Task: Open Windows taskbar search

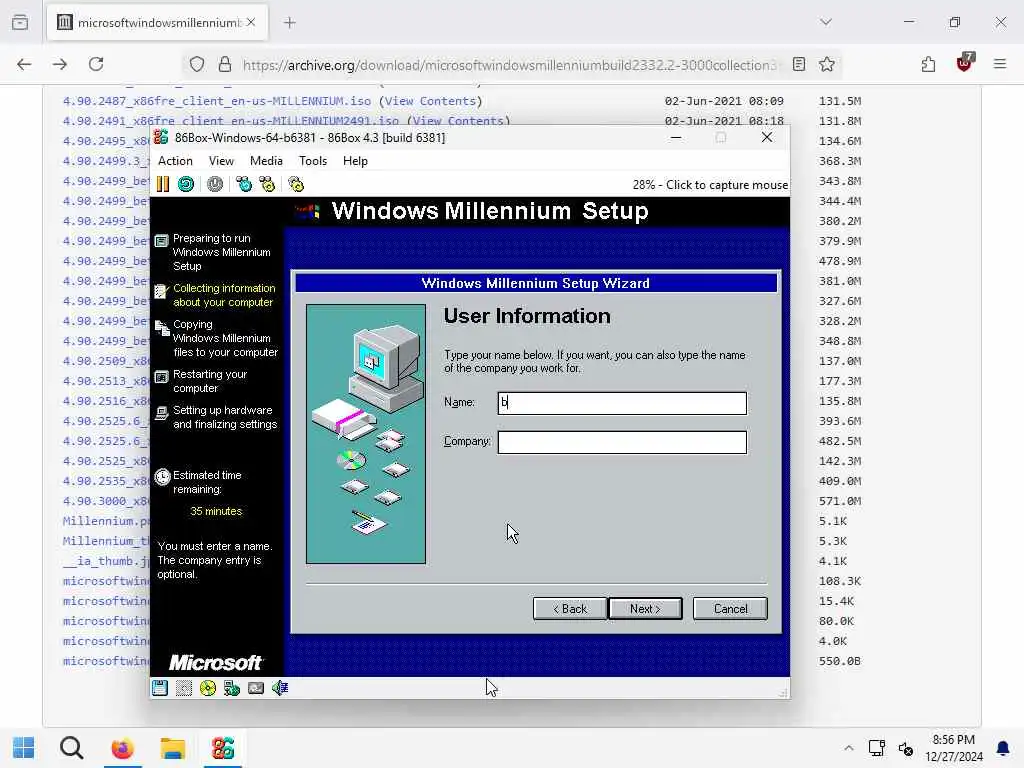Action: 72,748
